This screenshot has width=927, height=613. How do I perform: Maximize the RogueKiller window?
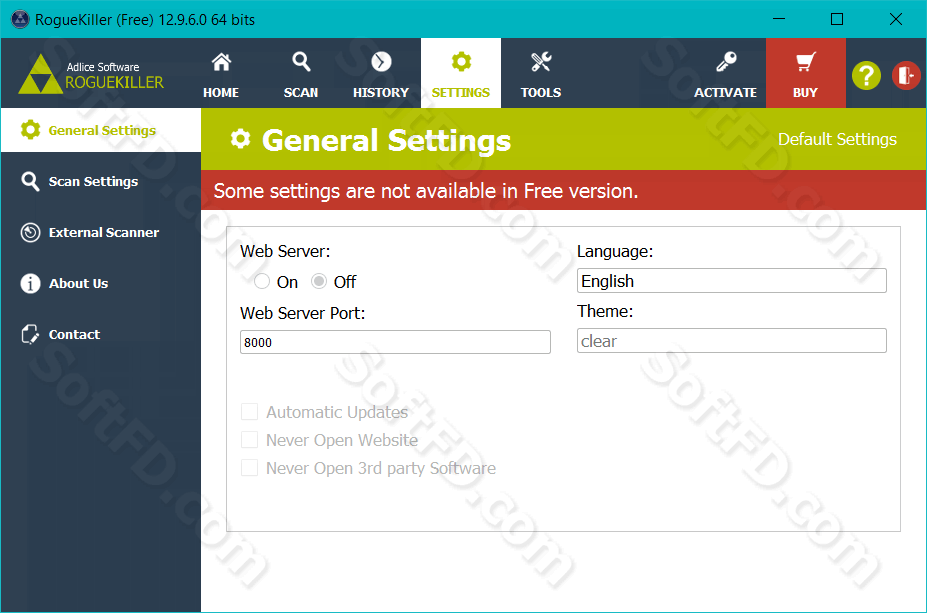837,20
